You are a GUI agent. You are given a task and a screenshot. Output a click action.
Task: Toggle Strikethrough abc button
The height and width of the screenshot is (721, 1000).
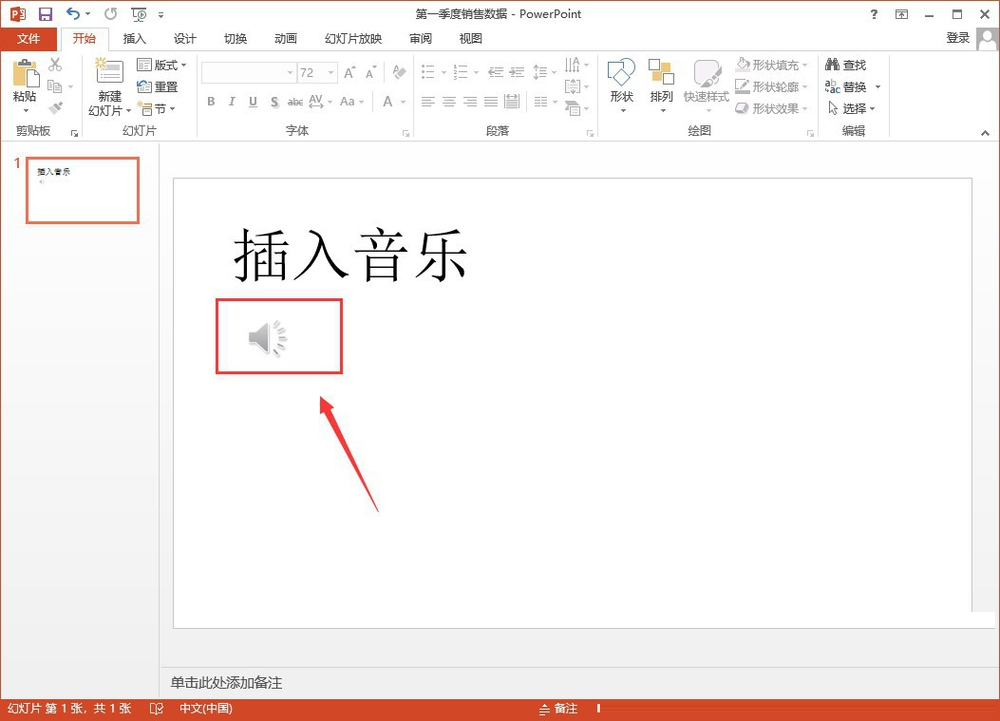(295, 101)
